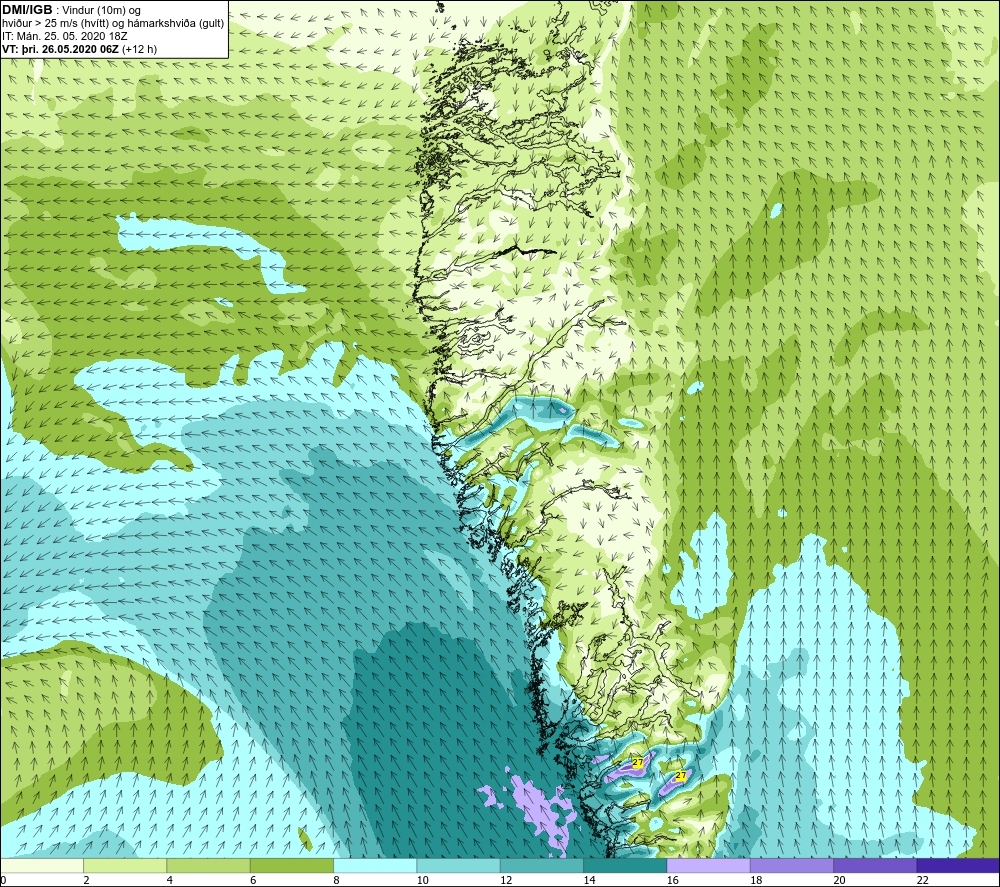Click the 4–6 m/s green color swatch
This screenshot has height=887, width=1000.
pos(209,865)
